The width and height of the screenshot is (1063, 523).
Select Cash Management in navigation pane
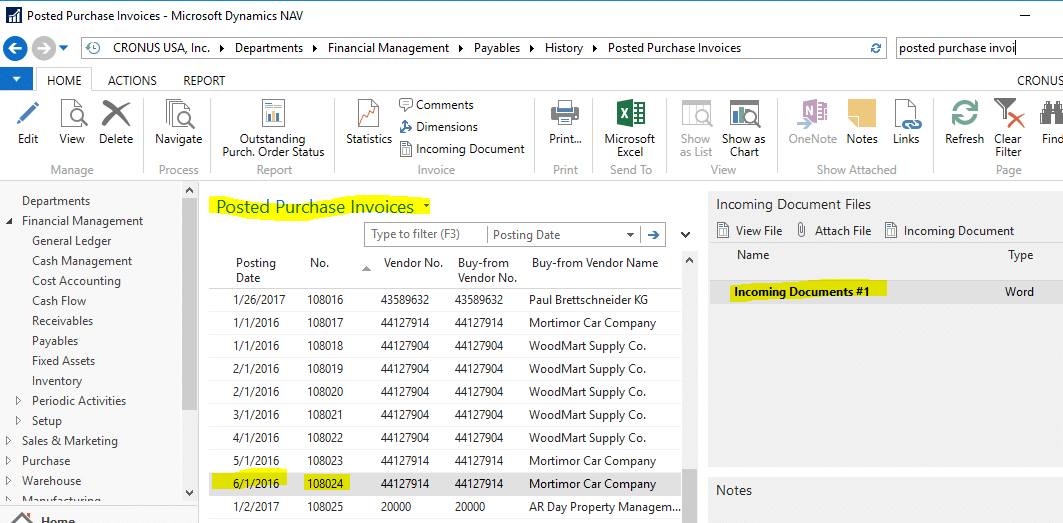[x=82, y=260]
